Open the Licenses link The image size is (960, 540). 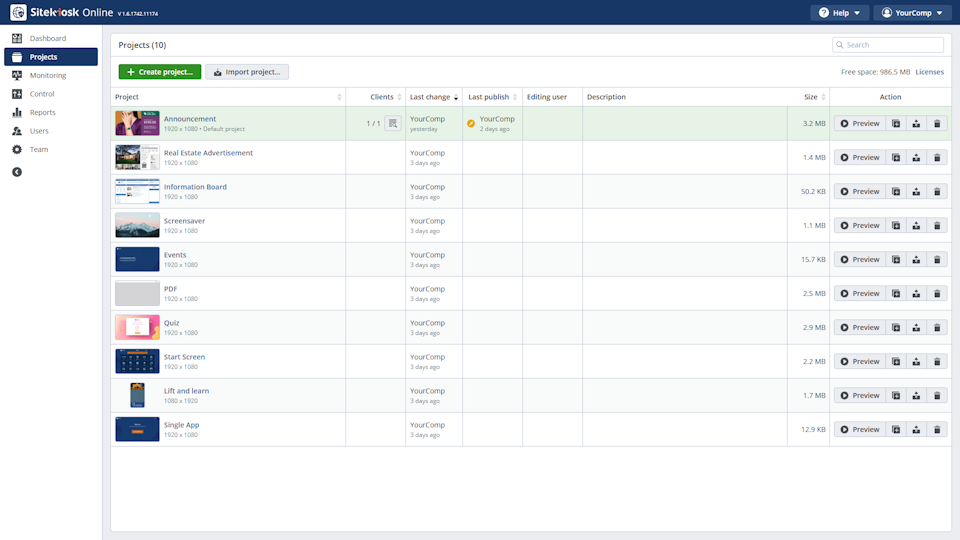tap(929, 72)
